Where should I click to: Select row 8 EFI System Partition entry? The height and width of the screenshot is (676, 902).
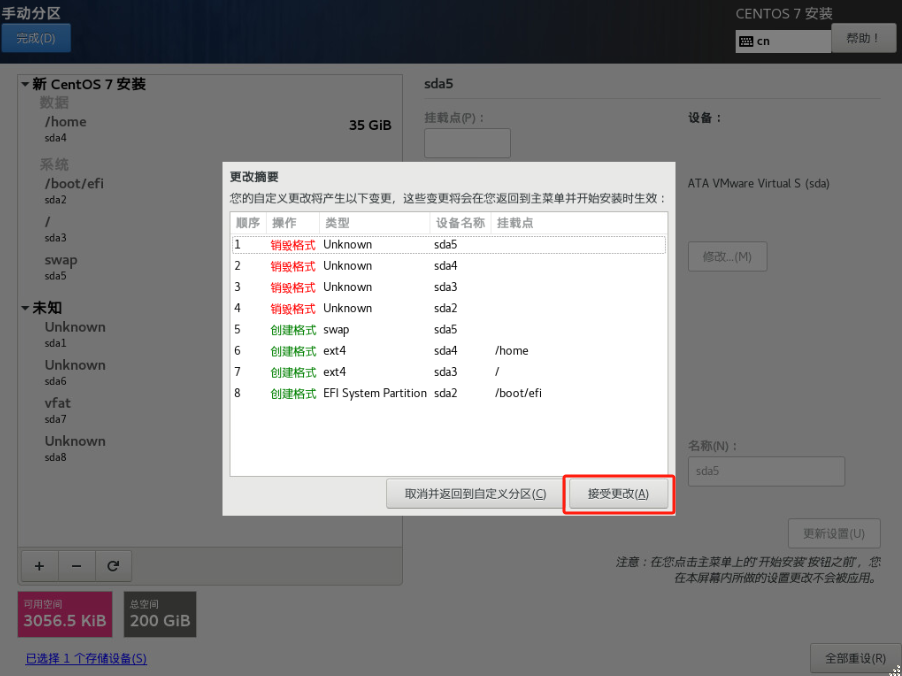point(447,394)
